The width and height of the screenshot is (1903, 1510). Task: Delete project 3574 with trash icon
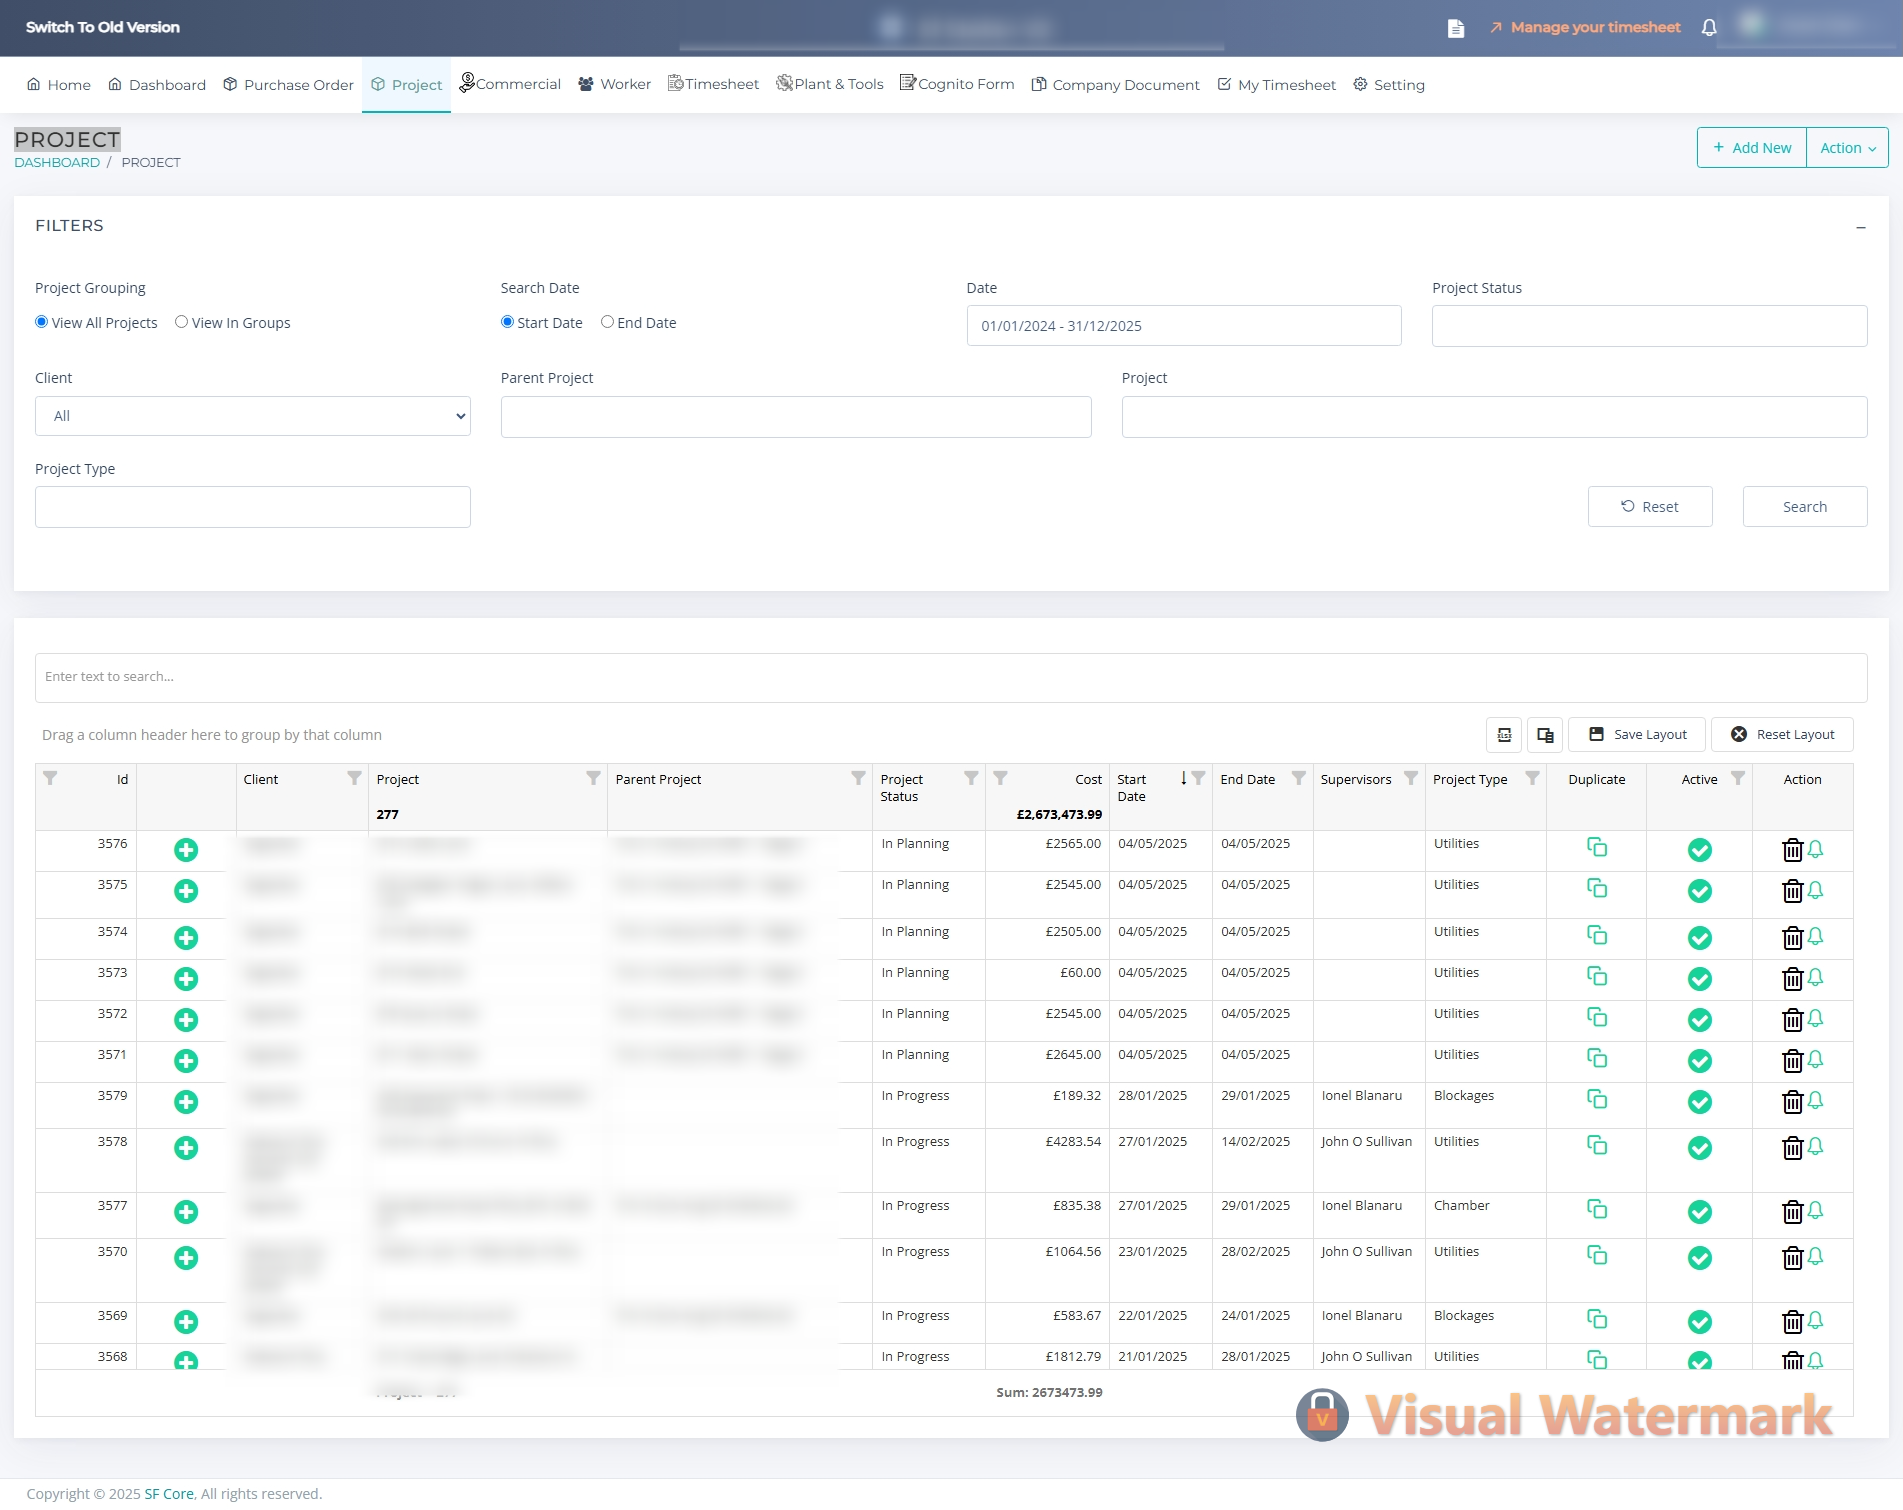1792,938
